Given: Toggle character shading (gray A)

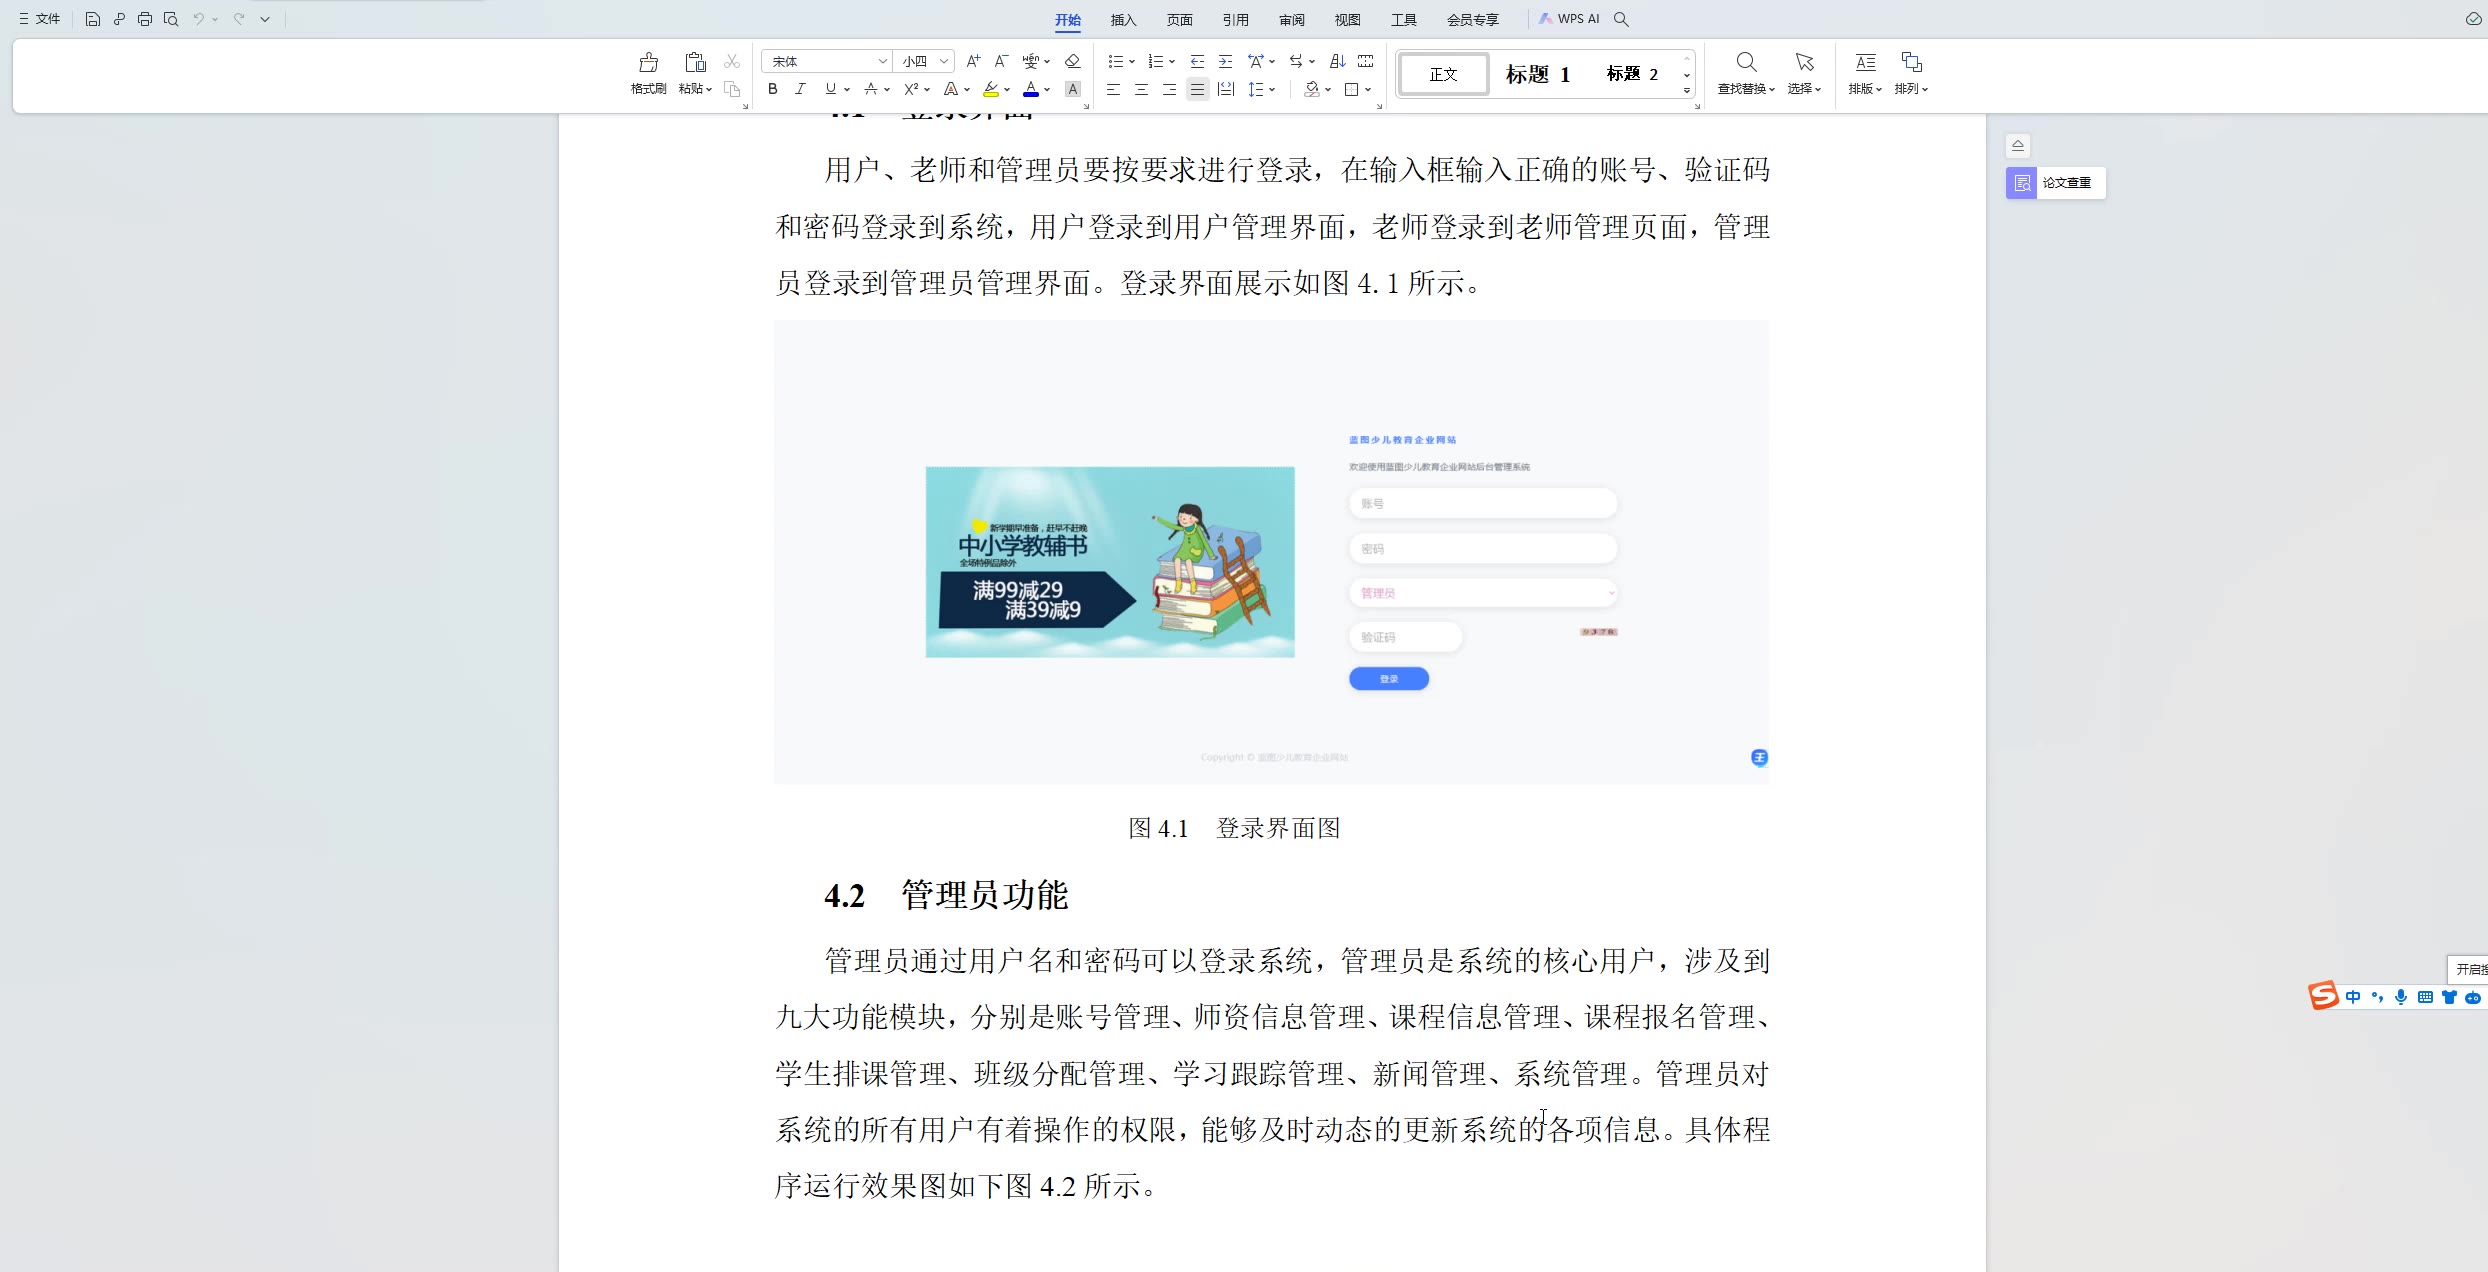Looking at the screenshot, I should point(1072,89).
